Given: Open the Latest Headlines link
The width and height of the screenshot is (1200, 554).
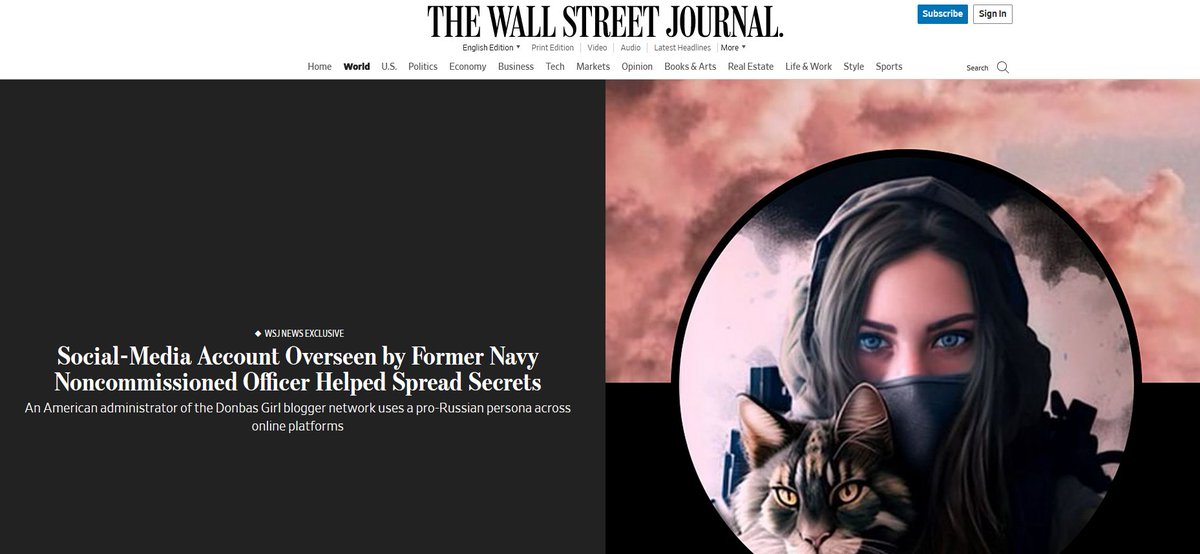Looking at the screenshot, I should click(683, 47).
